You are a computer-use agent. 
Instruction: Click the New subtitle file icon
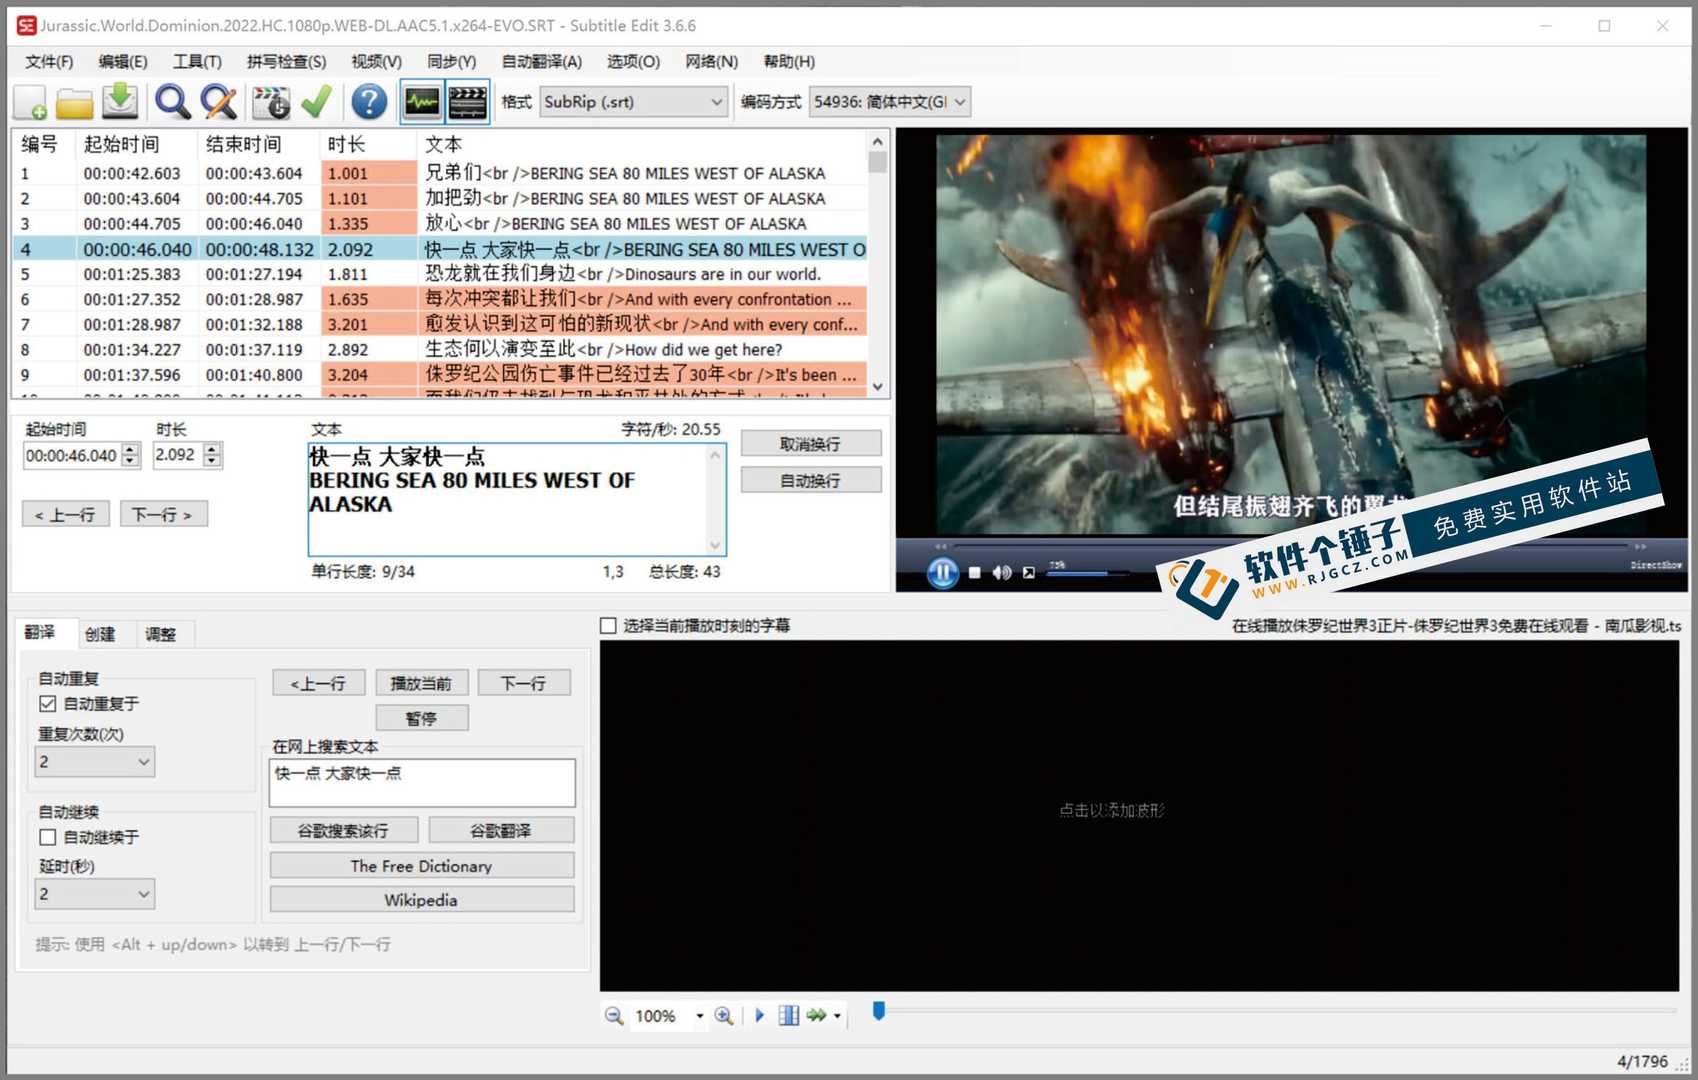[30, 102]
